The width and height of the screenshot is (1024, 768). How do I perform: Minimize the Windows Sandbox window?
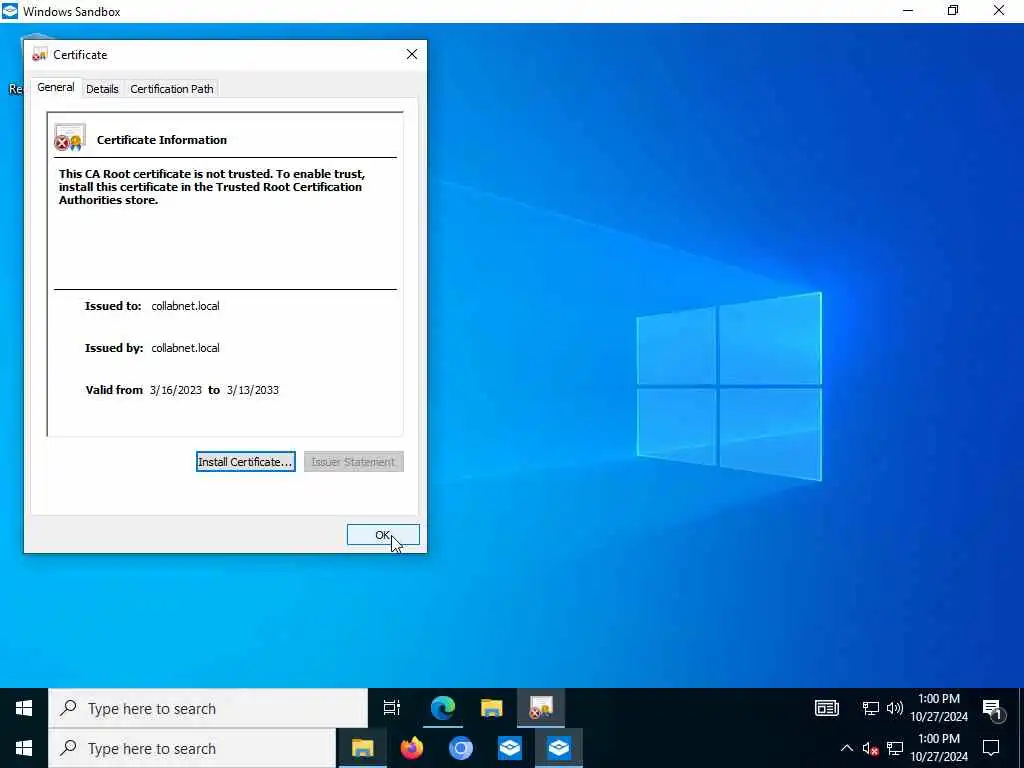click(x=908, y=11)
